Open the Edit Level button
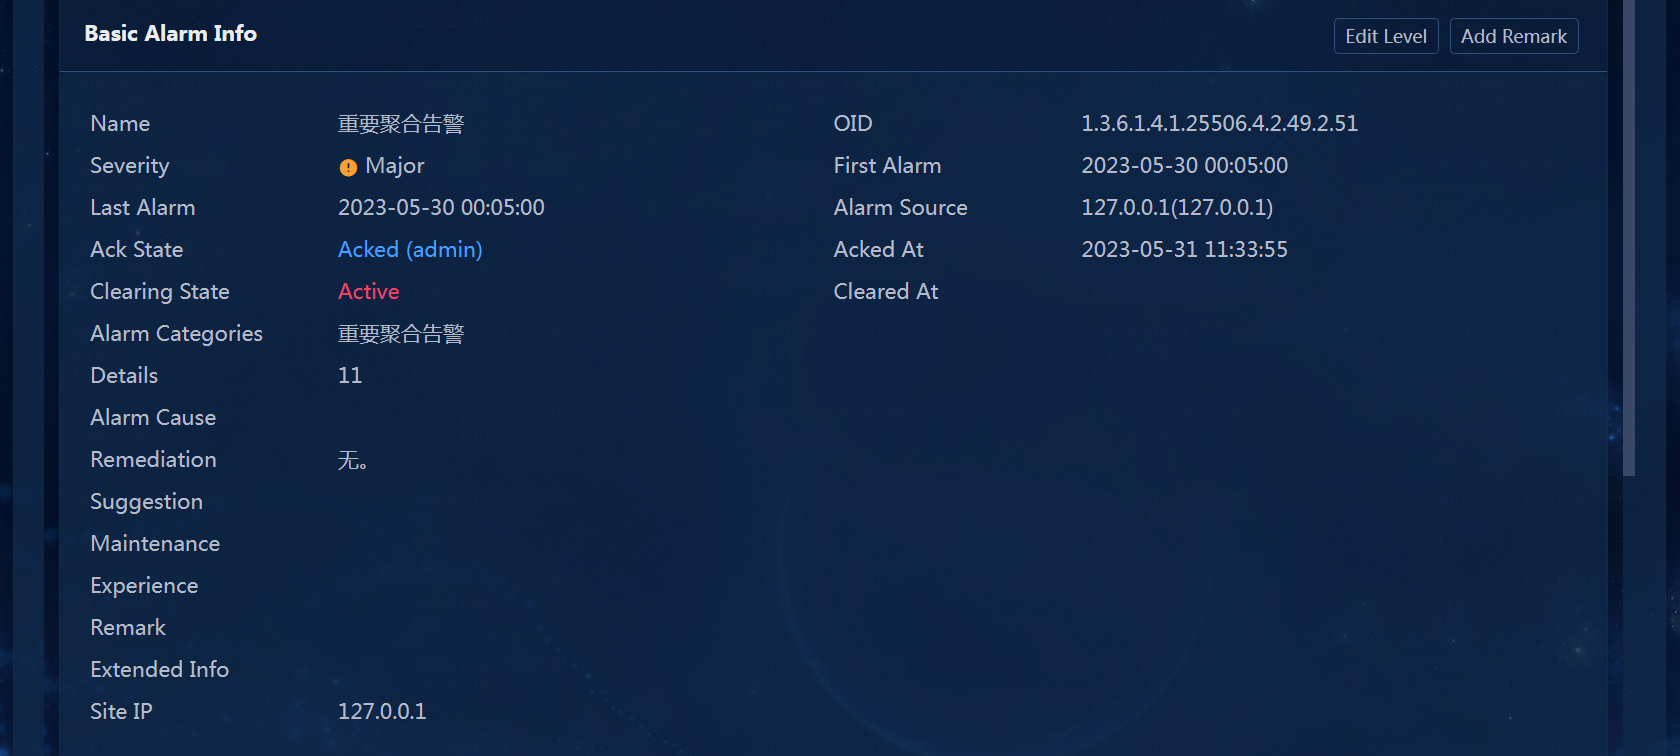The width and height of the screenshot is (1680, 756). point(1386,36)
